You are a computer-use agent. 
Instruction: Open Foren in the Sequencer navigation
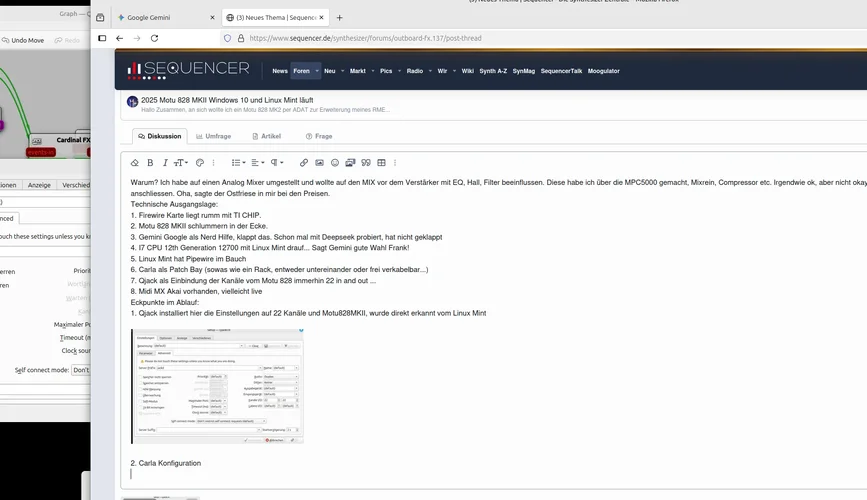point(301,71)
